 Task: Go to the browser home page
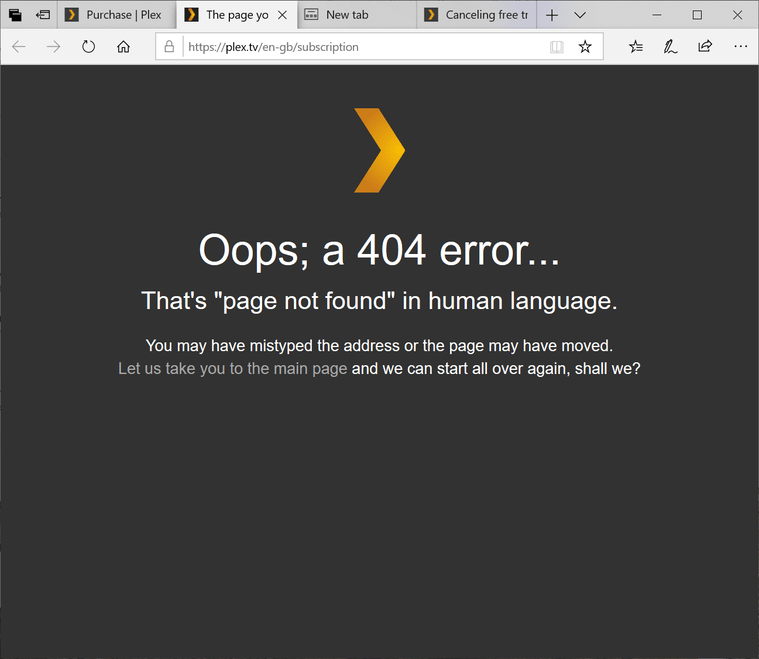tap(123, 46)
